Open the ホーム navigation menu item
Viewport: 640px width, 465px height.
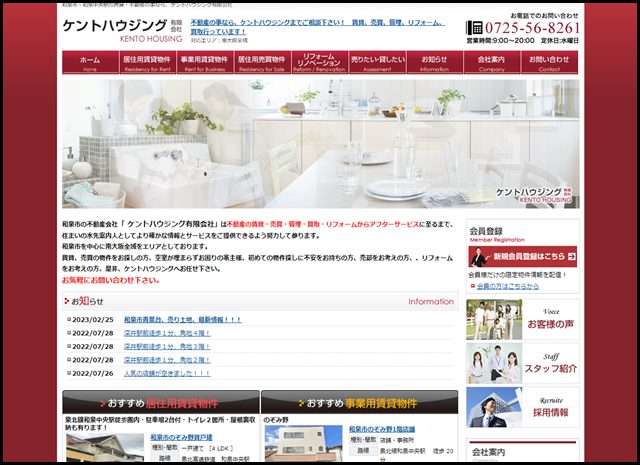(x=90, y=62)
